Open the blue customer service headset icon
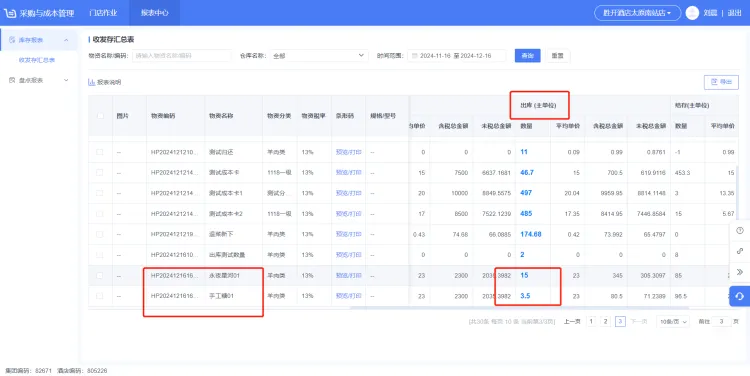This screenshot has width=750, height=376. pos(739,297)
